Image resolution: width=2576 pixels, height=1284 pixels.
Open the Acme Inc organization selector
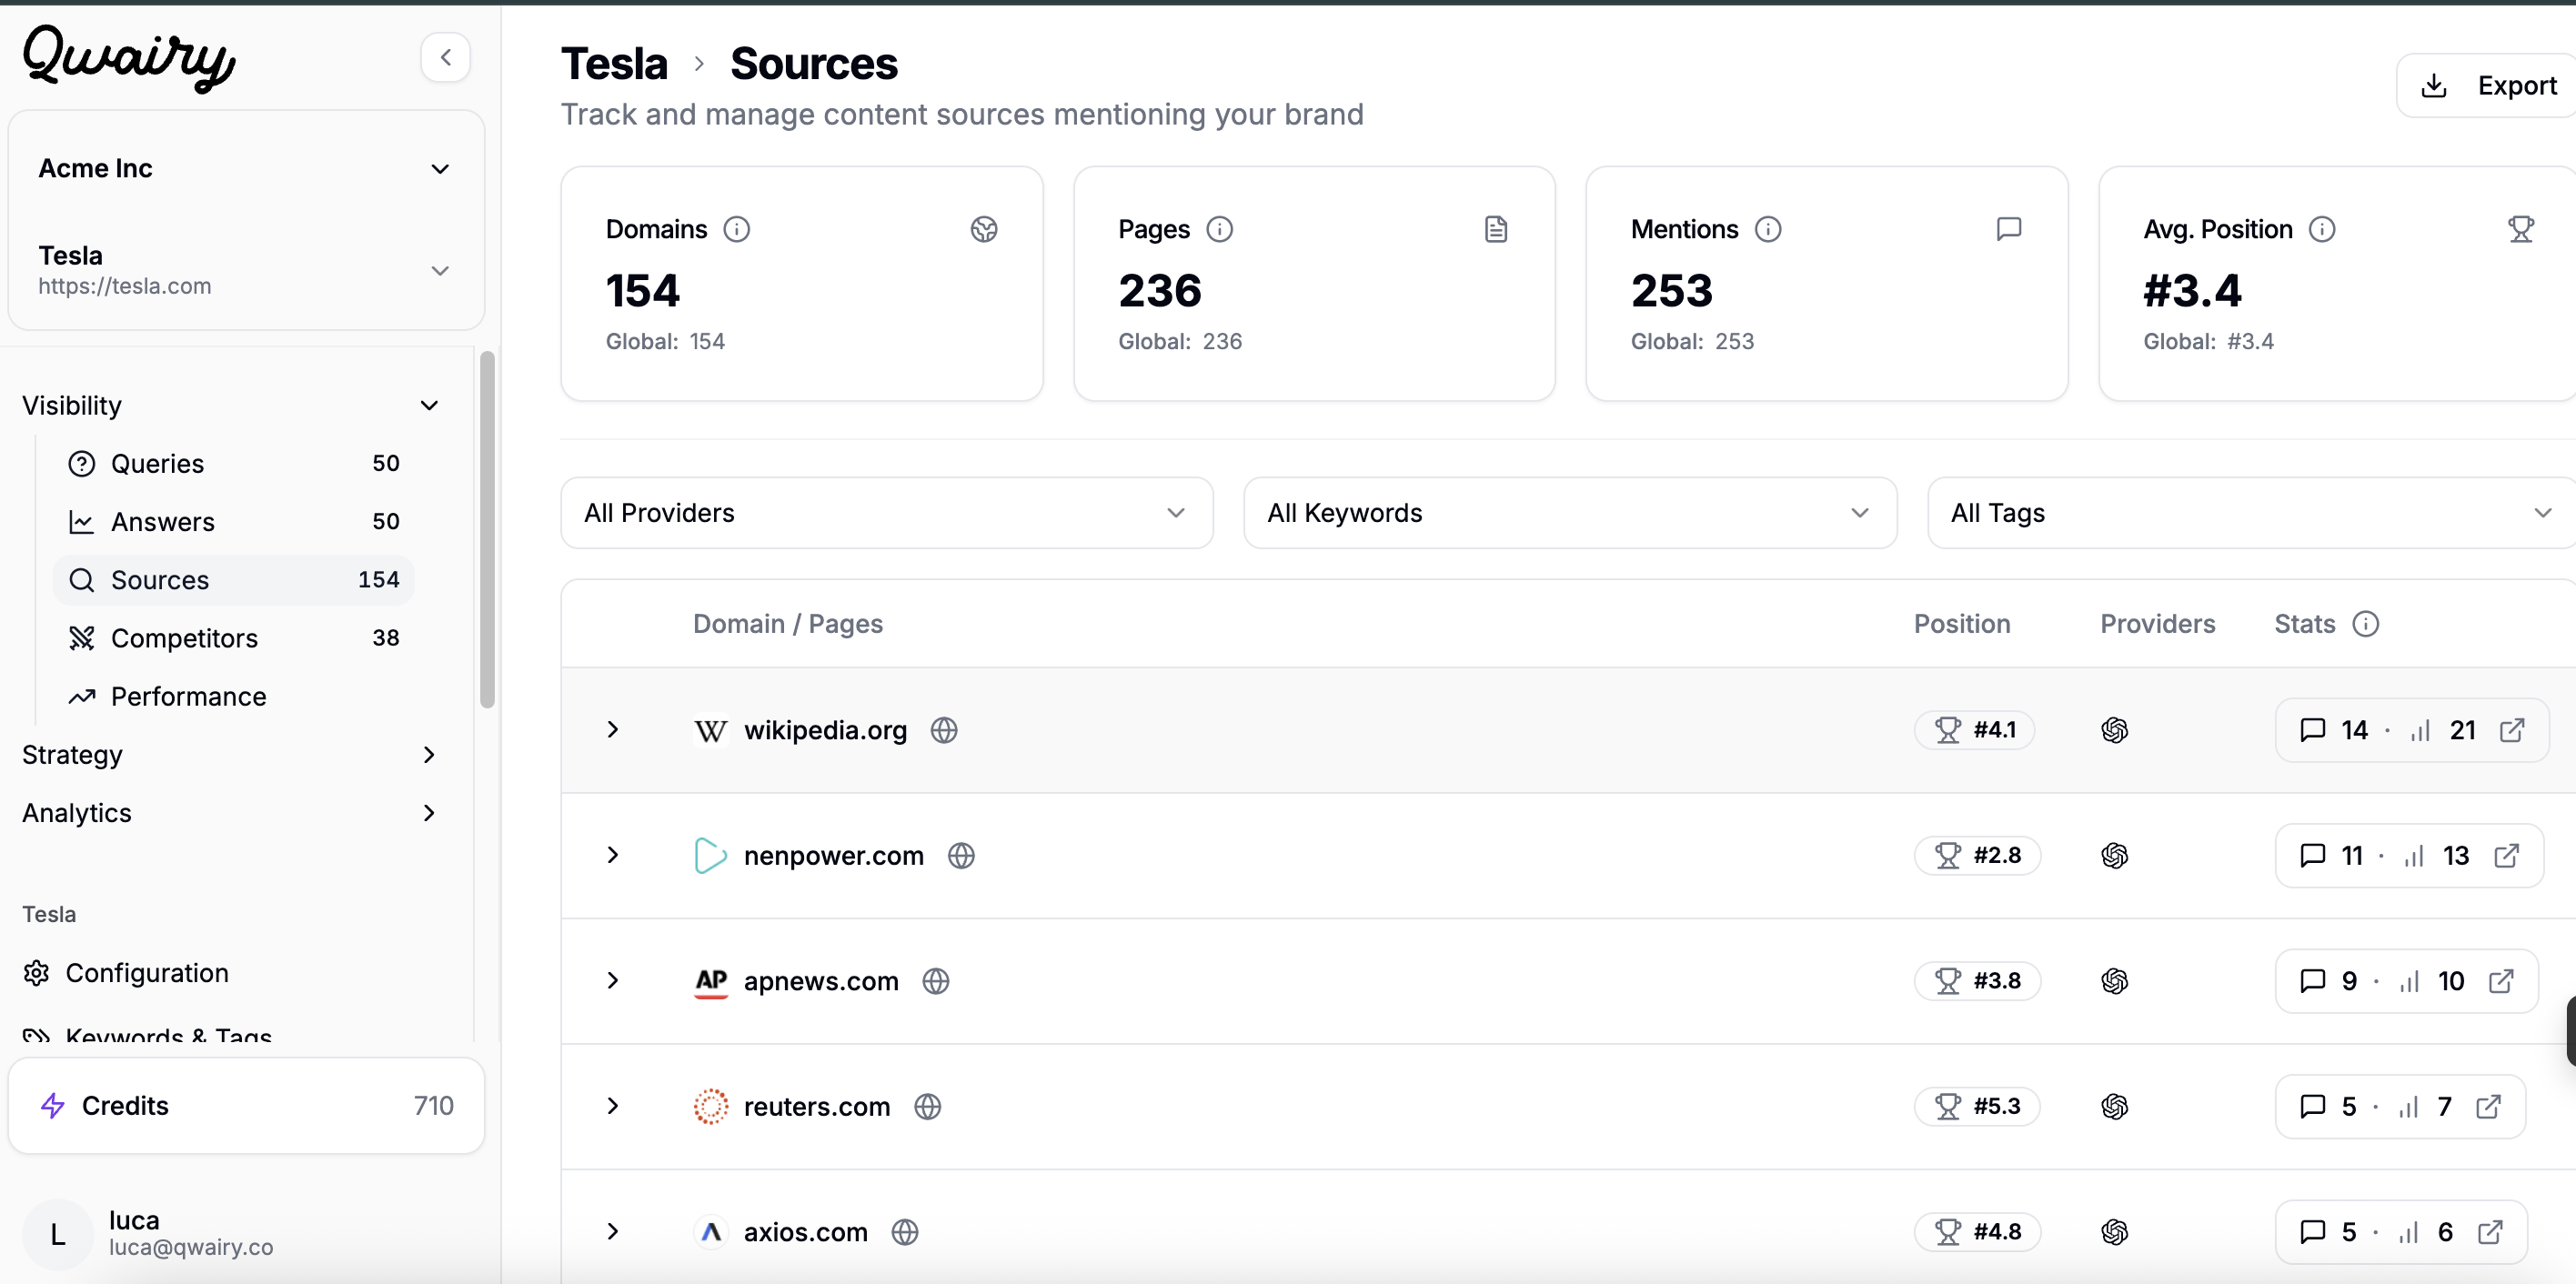click(245, 168)
